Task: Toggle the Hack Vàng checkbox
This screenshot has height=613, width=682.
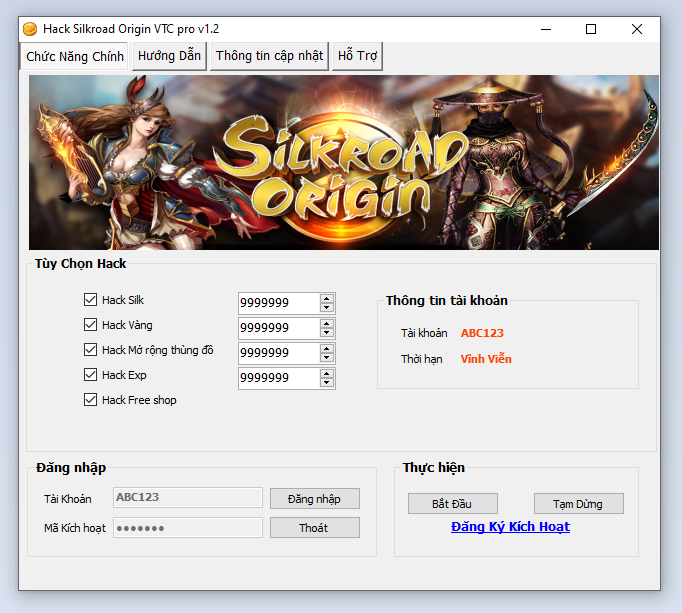Action: click(91, 325)
